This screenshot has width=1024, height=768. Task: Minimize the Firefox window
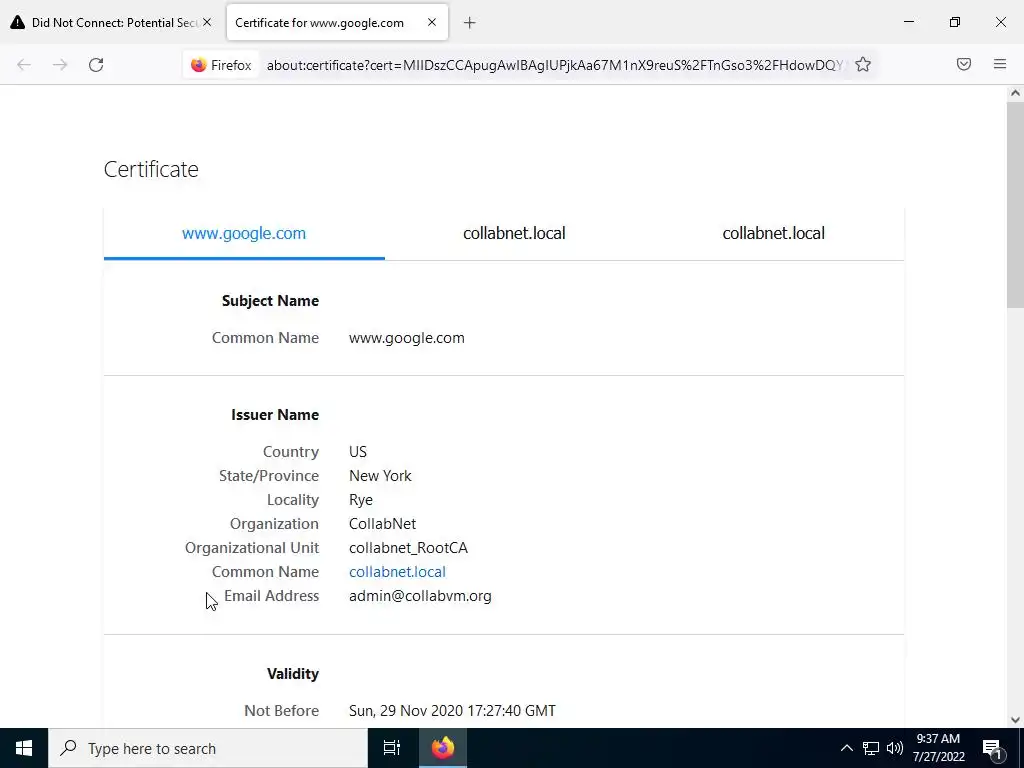click(908, 22)
